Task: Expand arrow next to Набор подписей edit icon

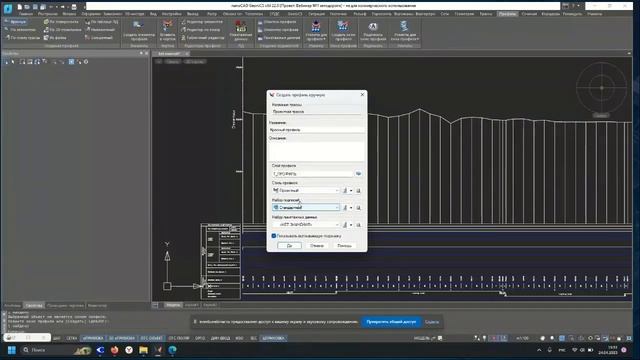Action: pyautogui.click(x=351, y=208)
